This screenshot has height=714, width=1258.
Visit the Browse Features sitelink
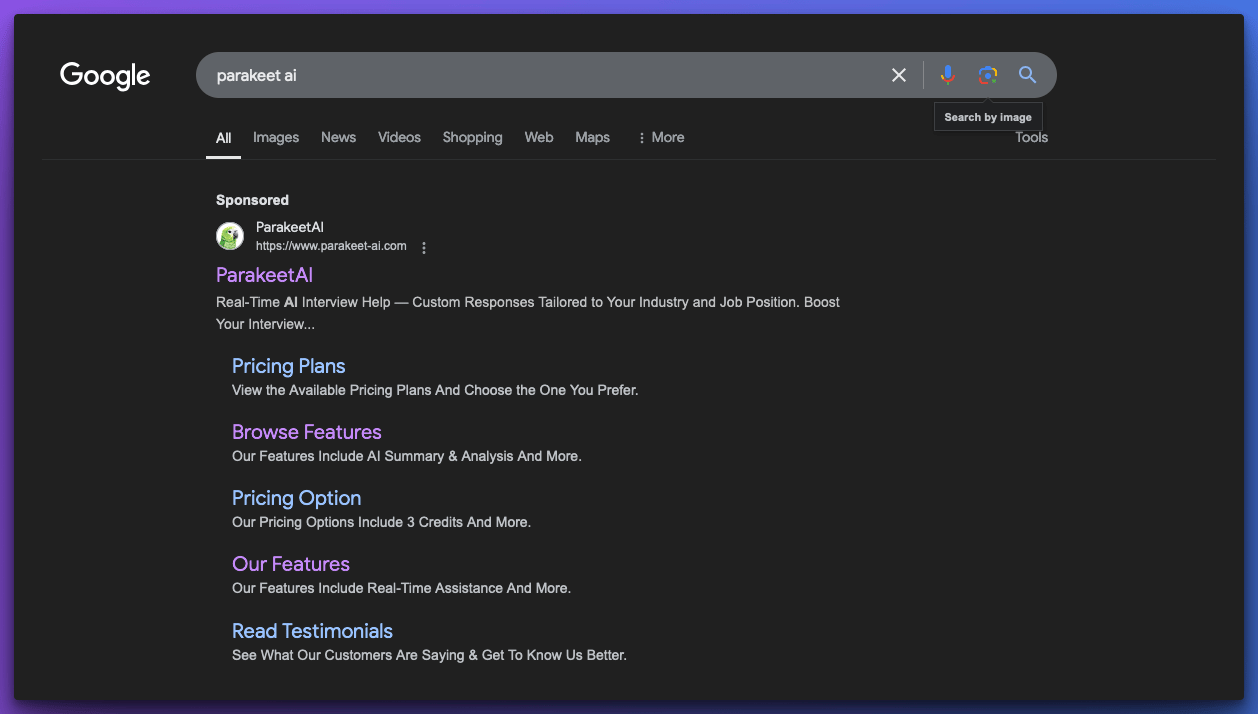(x=306, y=432)
